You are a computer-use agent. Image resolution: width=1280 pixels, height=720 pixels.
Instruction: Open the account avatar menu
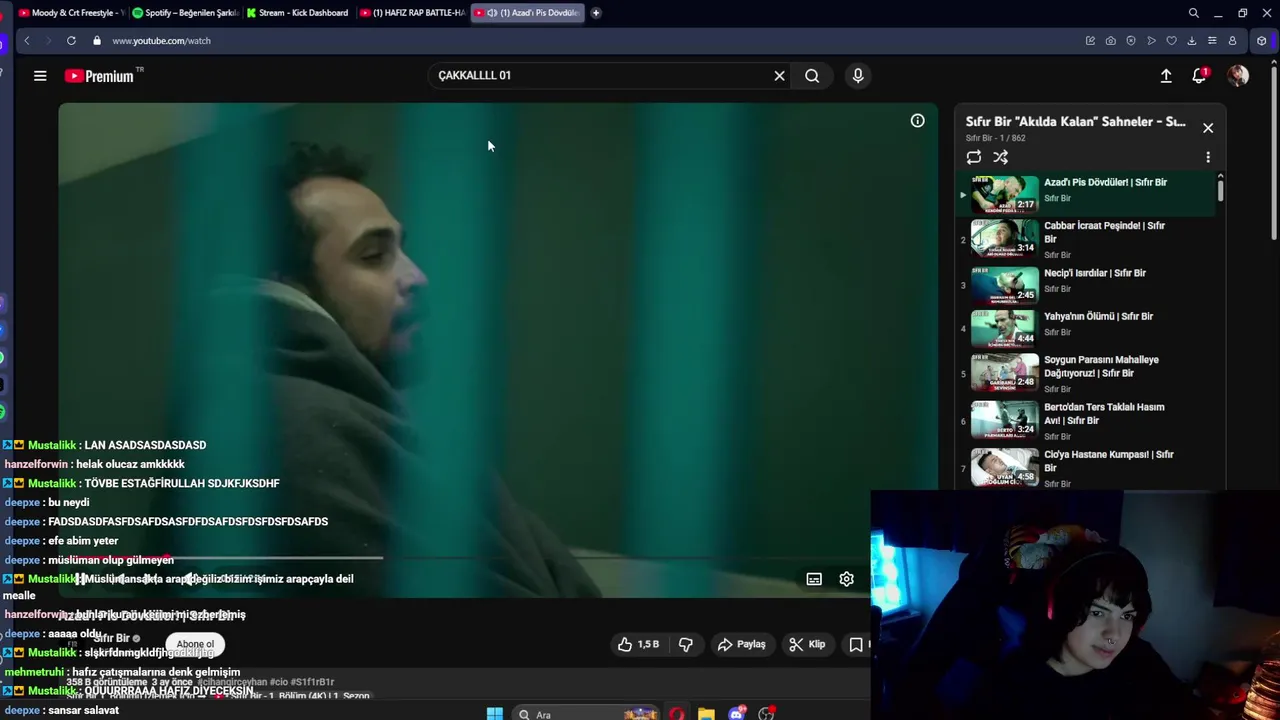click(1238, 76)
